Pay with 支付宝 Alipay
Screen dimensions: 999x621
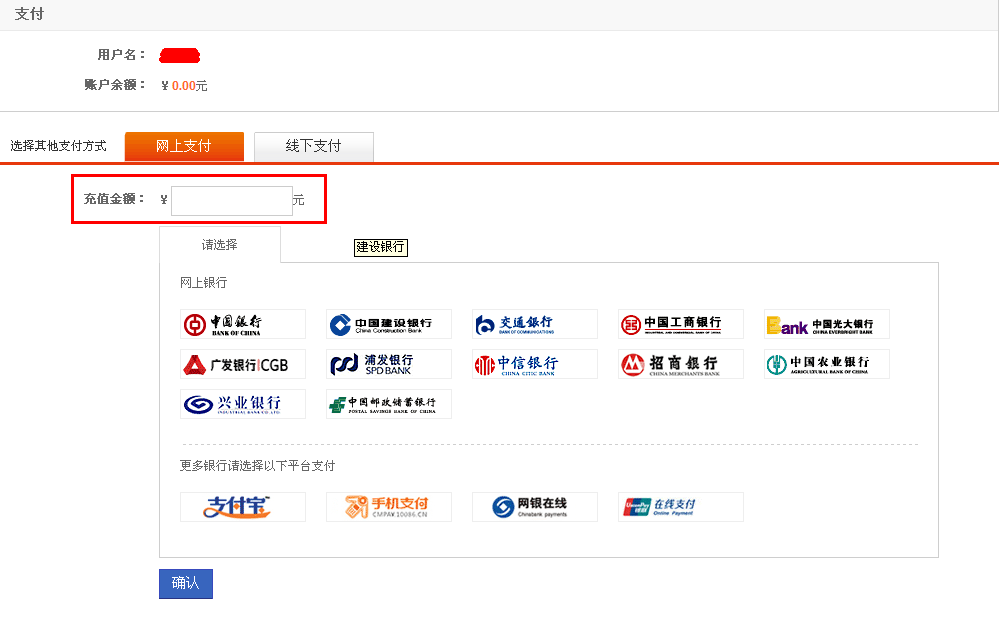243,507
